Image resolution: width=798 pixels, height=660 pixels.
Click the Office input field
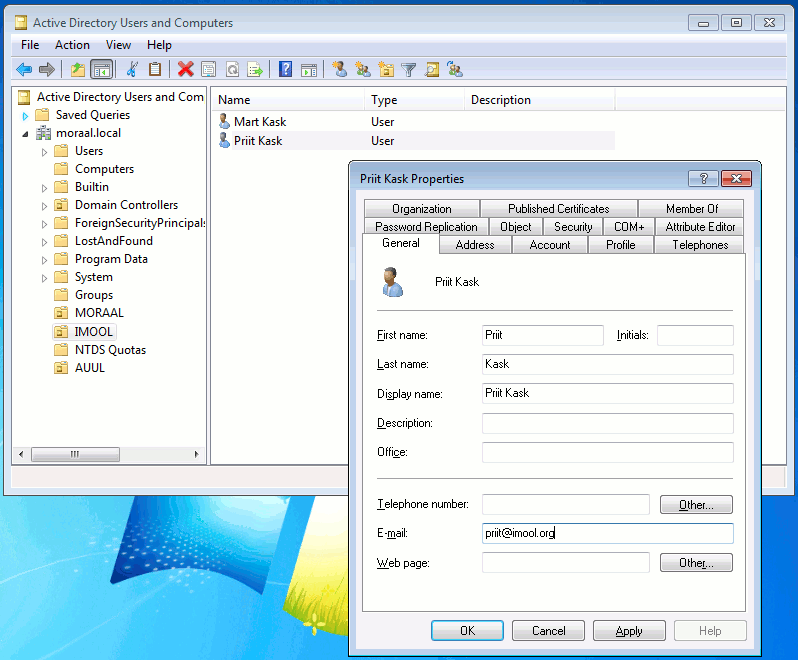(608, 452)
